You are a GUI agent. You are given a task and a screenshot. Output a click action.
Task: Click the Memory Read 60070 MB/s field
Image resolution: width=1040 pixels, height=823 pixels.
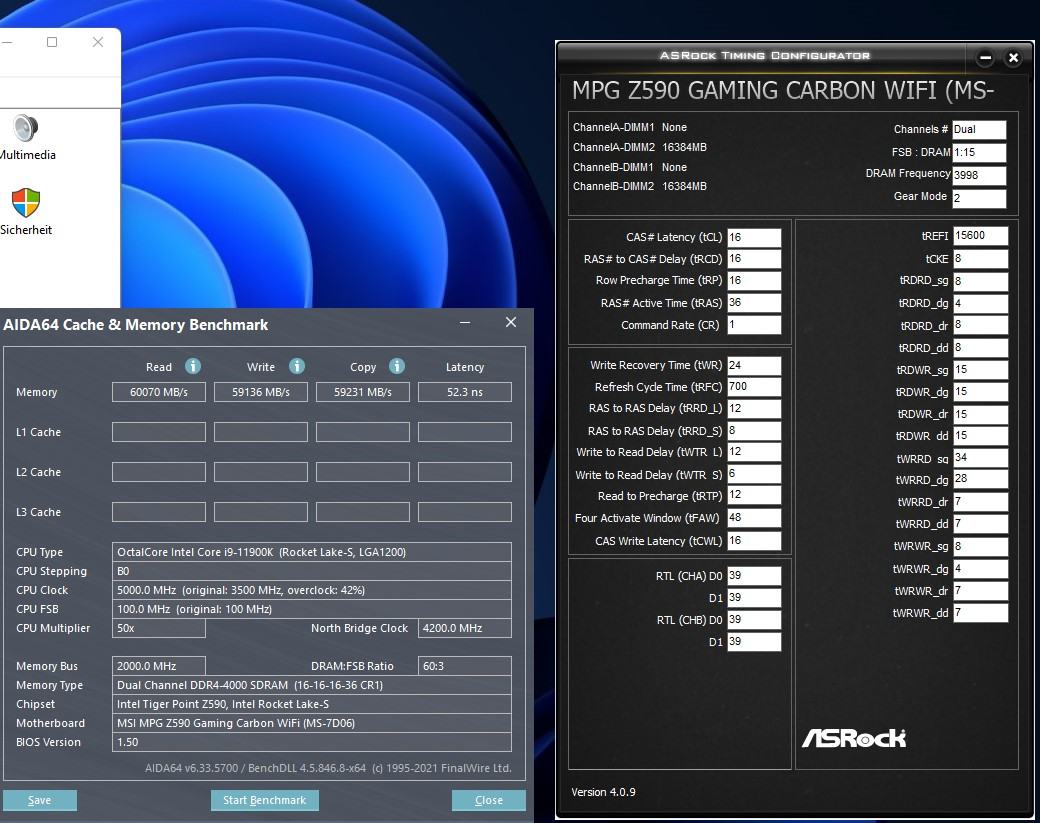click(x=159, y=392)
